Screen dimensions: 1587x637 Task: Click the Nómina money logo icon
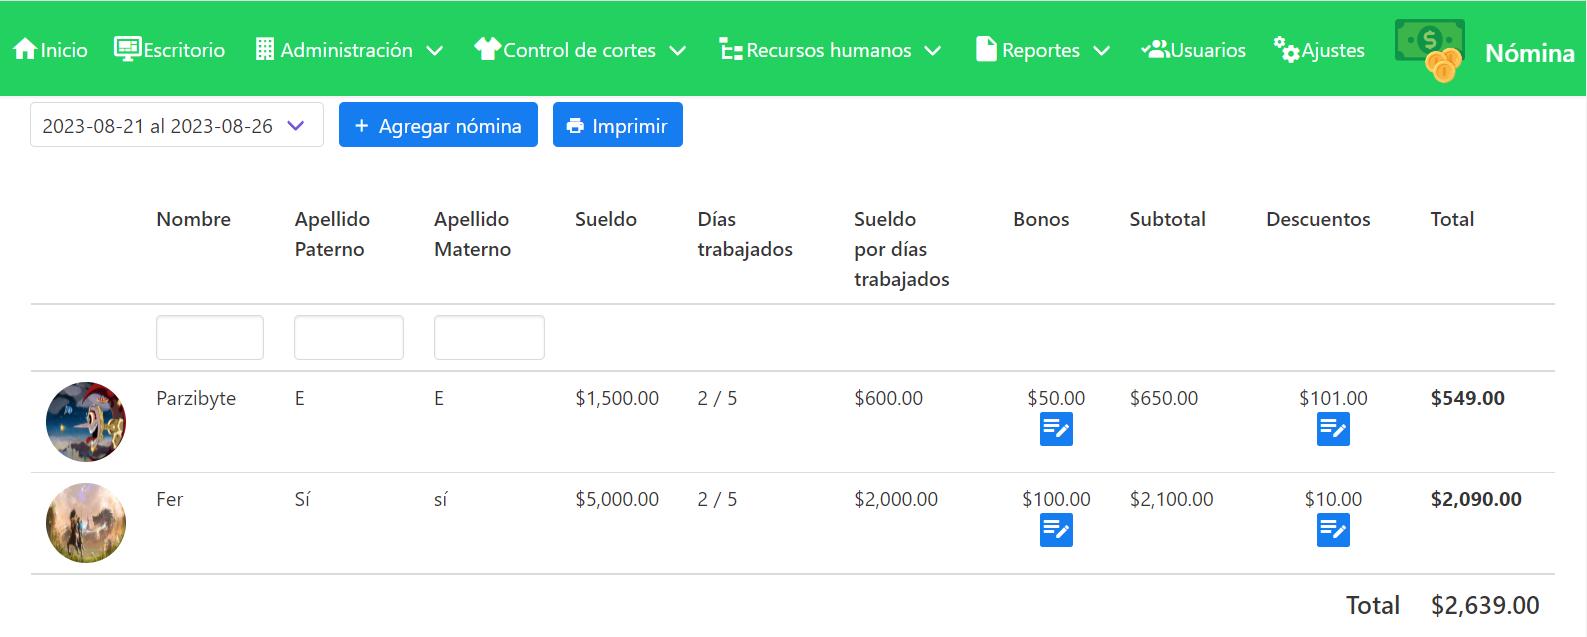tap(1430, 49)
